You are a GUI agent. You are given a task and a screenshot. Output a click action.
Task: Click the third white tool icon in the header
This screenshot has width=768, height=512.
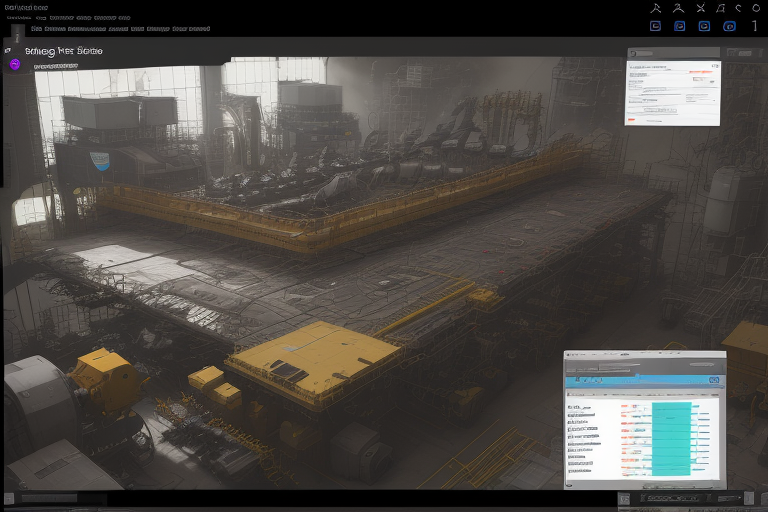pyautogui.click(x=703, y=8)
